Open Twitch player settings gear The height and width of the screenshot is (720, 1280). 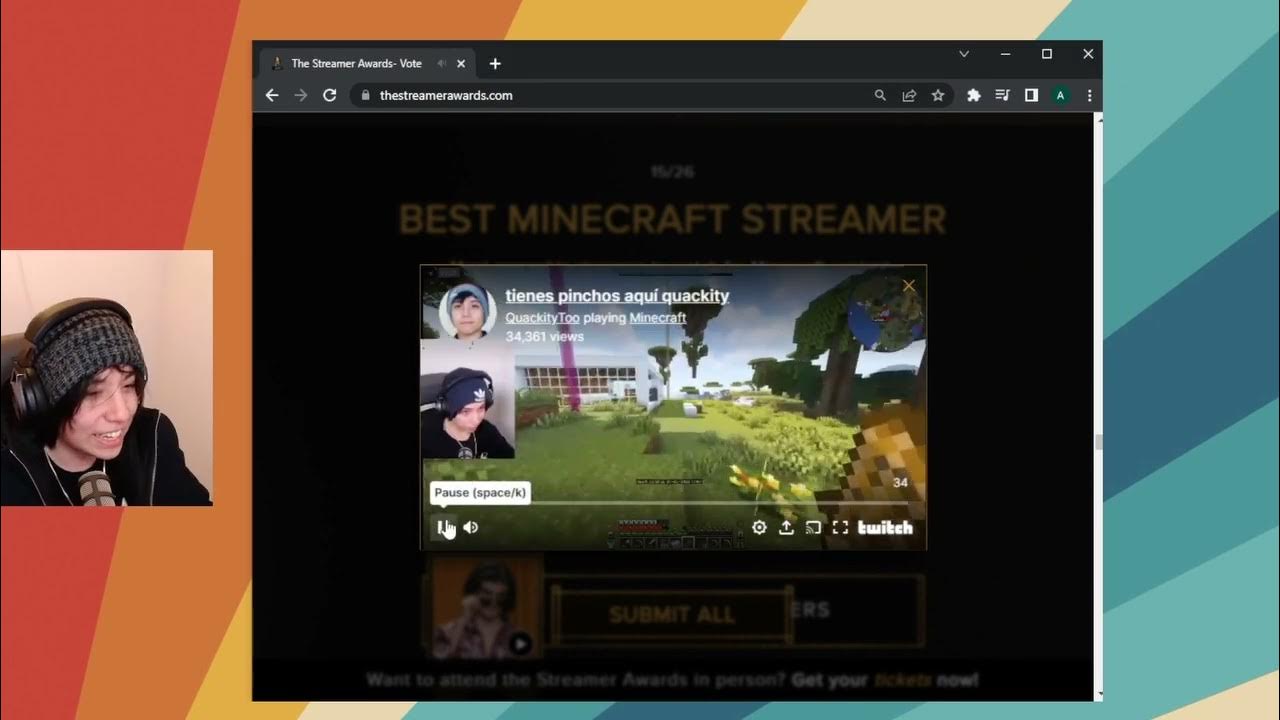click(759, 527)
